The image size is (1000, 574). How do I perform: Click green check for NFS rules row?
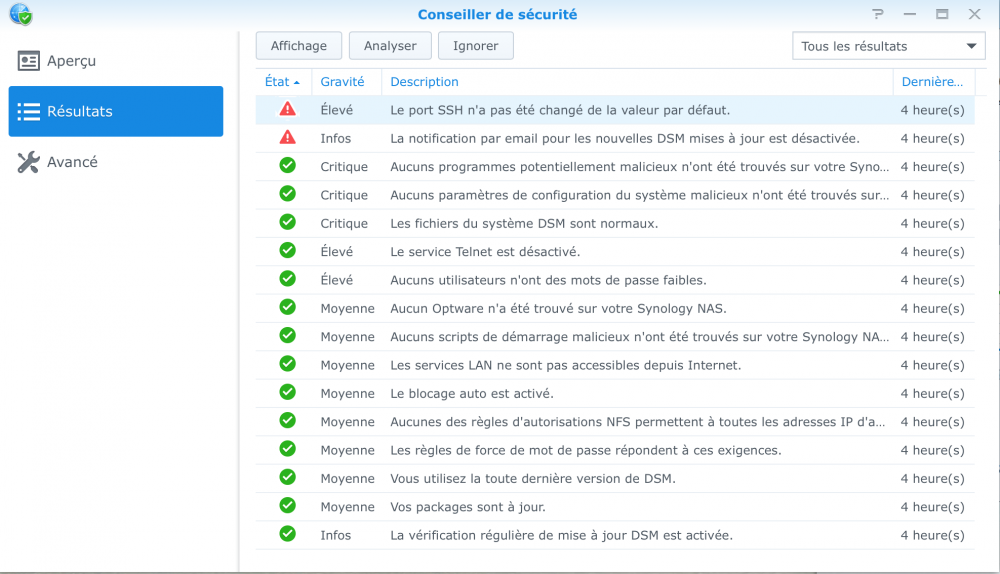pyautogui.click(x=288, y=421)
